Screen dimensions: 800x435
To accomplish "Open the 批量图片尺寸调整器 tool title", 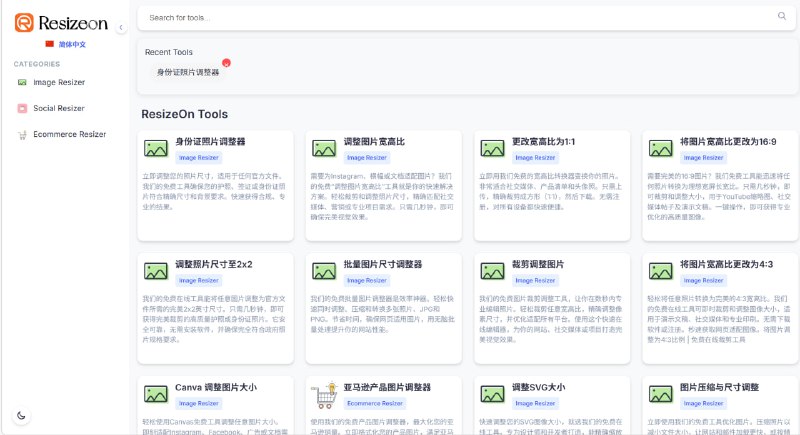I will coord(383,264).
